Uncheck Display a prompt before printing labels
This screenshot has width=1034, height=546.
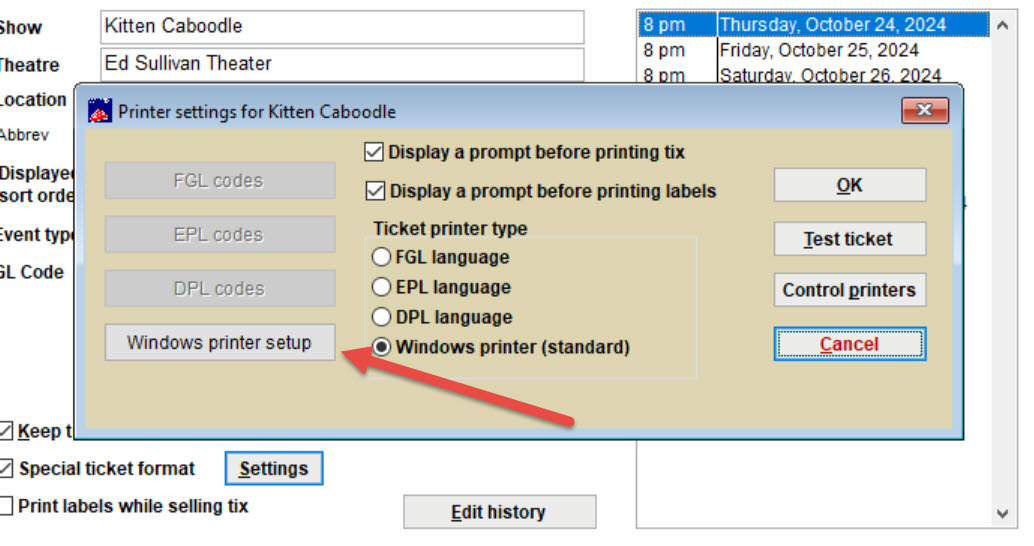pos(375,191)
